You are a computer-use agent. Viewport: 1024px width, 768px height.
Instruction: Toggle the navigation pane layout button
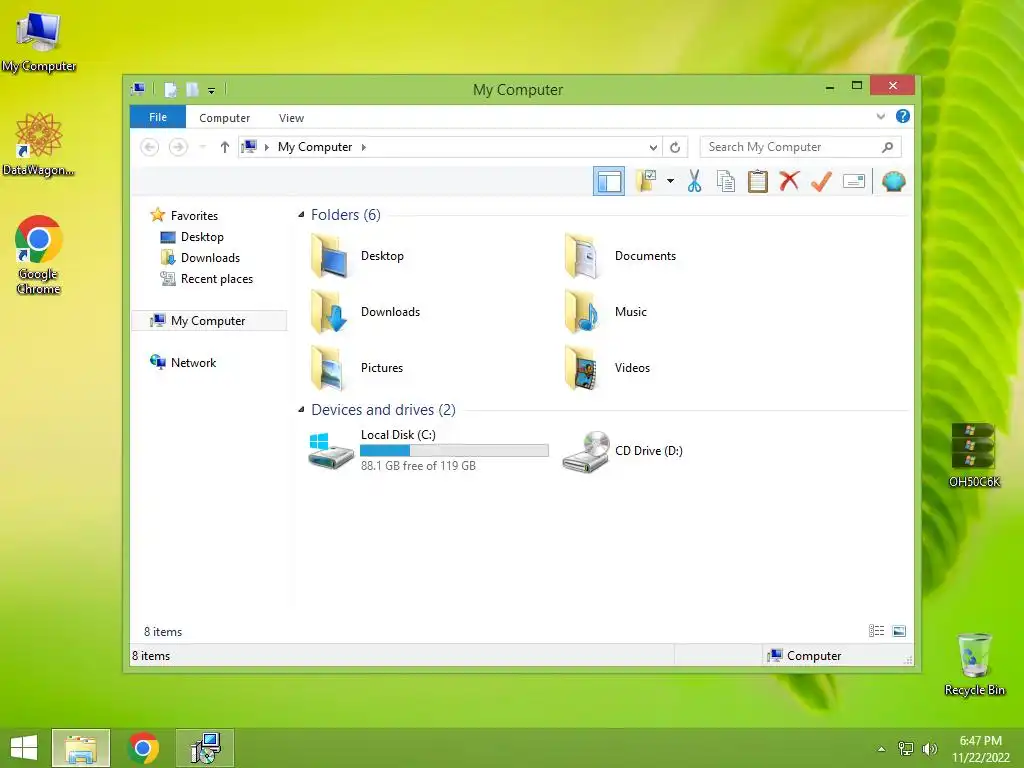pos(609,181)
